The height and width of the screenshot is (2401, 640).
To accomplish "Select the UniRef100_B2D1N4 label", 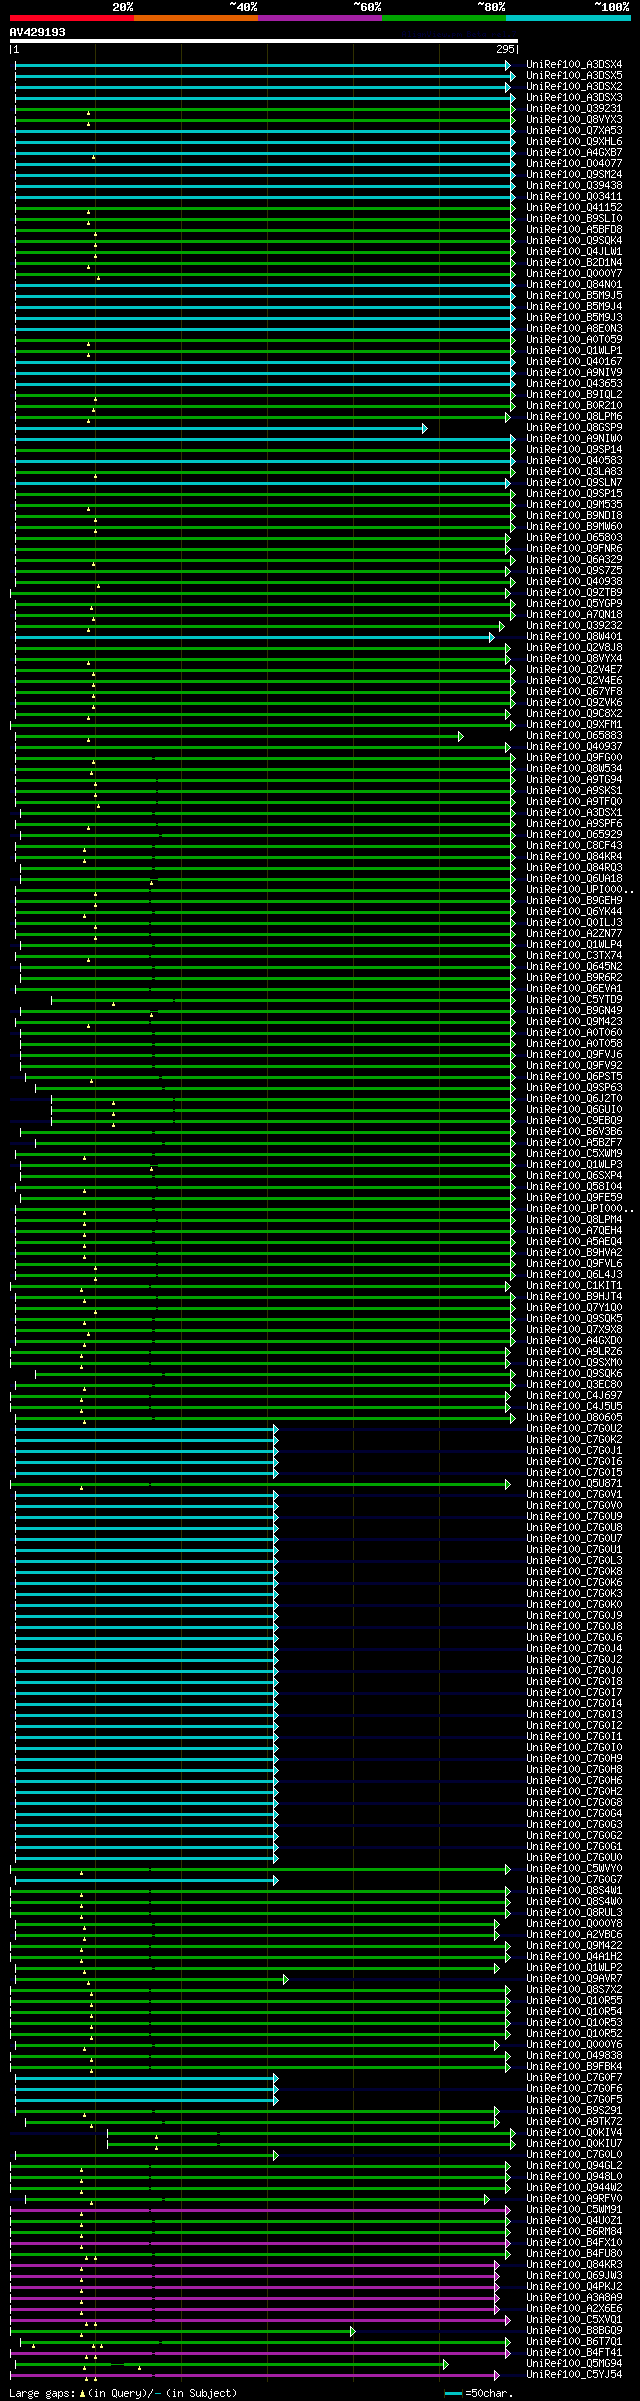I will coord(574,263).
